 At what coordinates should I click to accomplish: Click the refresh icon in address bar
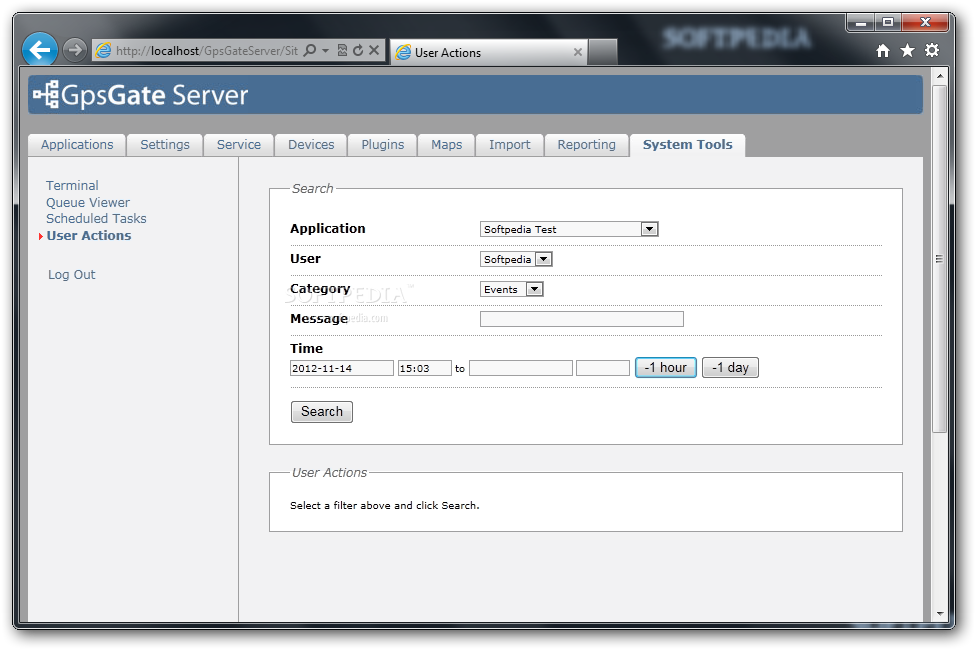pyautogui.click(x=358, y=50)
